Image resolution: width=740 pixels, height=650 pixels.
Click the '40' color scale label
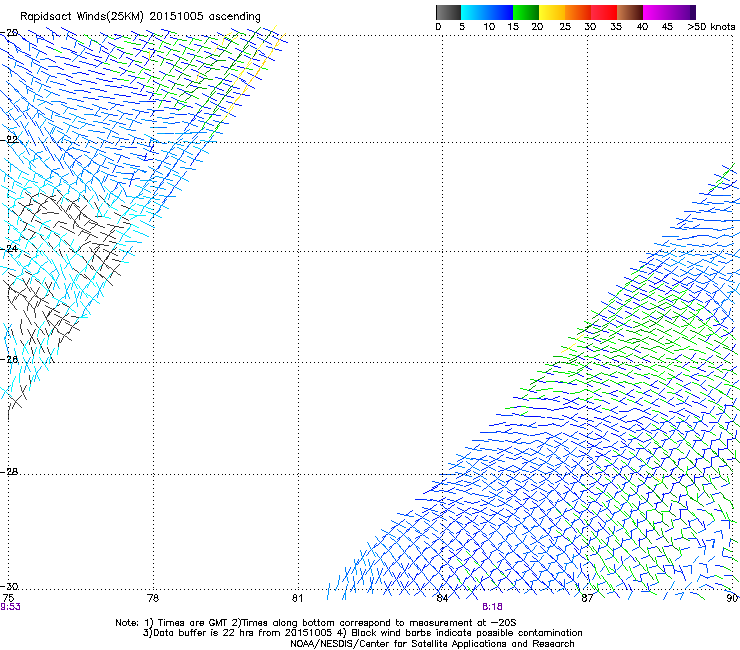[642, 27]
